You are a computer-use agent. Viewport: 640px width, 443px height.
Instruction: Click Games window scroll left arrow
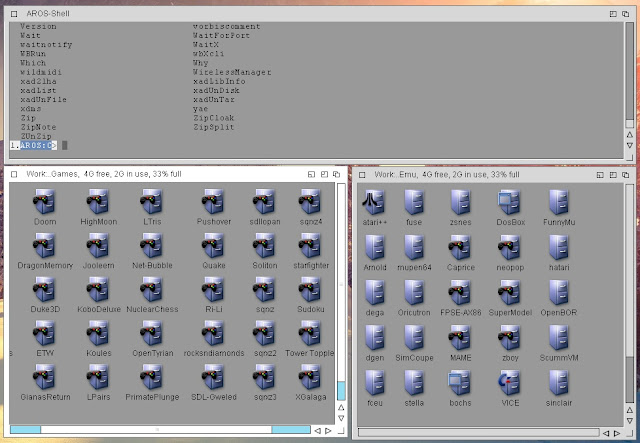(317, 430)
